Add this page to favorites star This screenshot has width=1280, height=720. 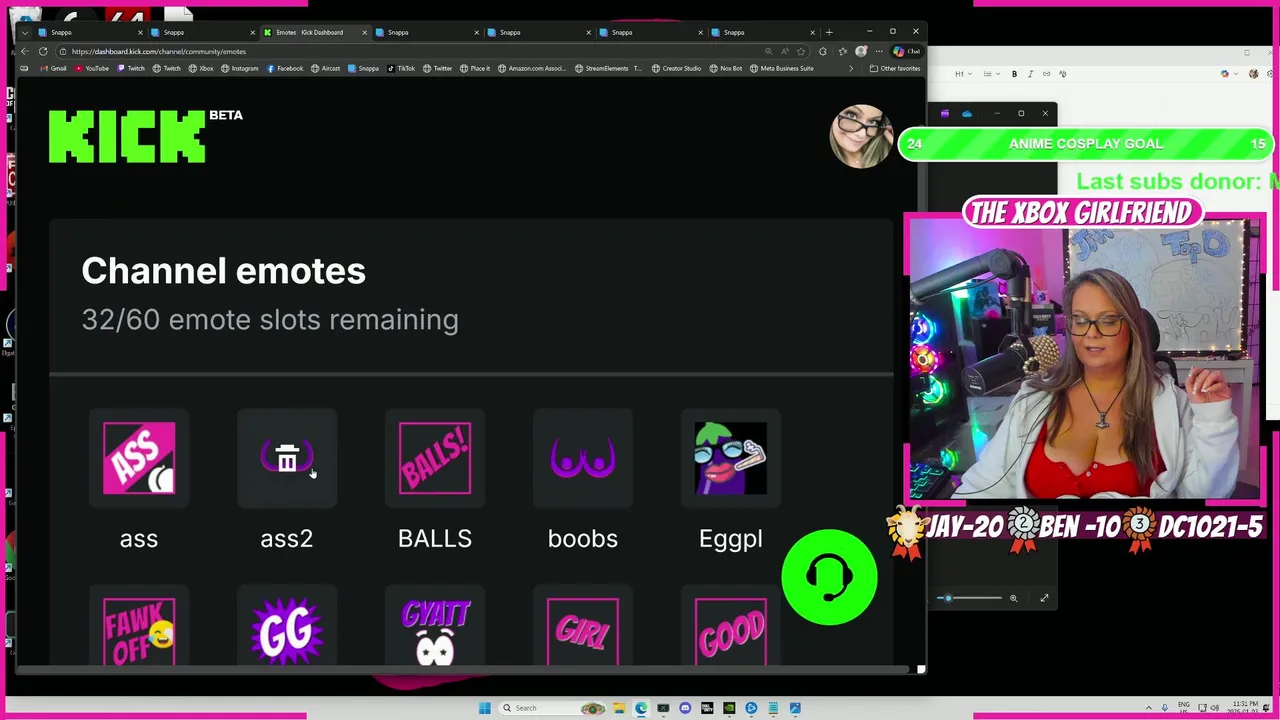point(801,51)
